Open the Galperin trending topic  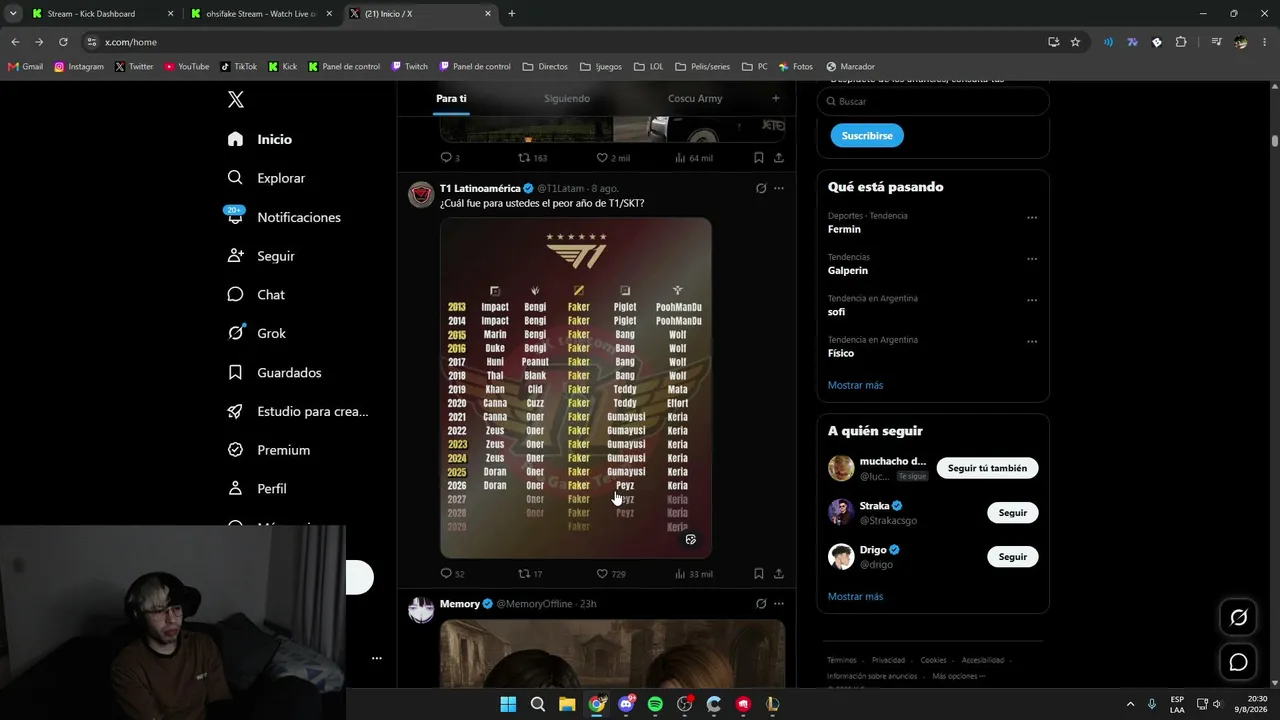[848, 270]
